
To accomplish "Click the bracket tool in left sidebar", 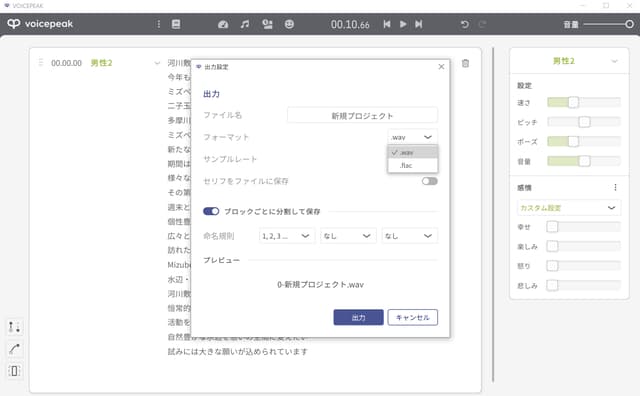I will [14, 371].
